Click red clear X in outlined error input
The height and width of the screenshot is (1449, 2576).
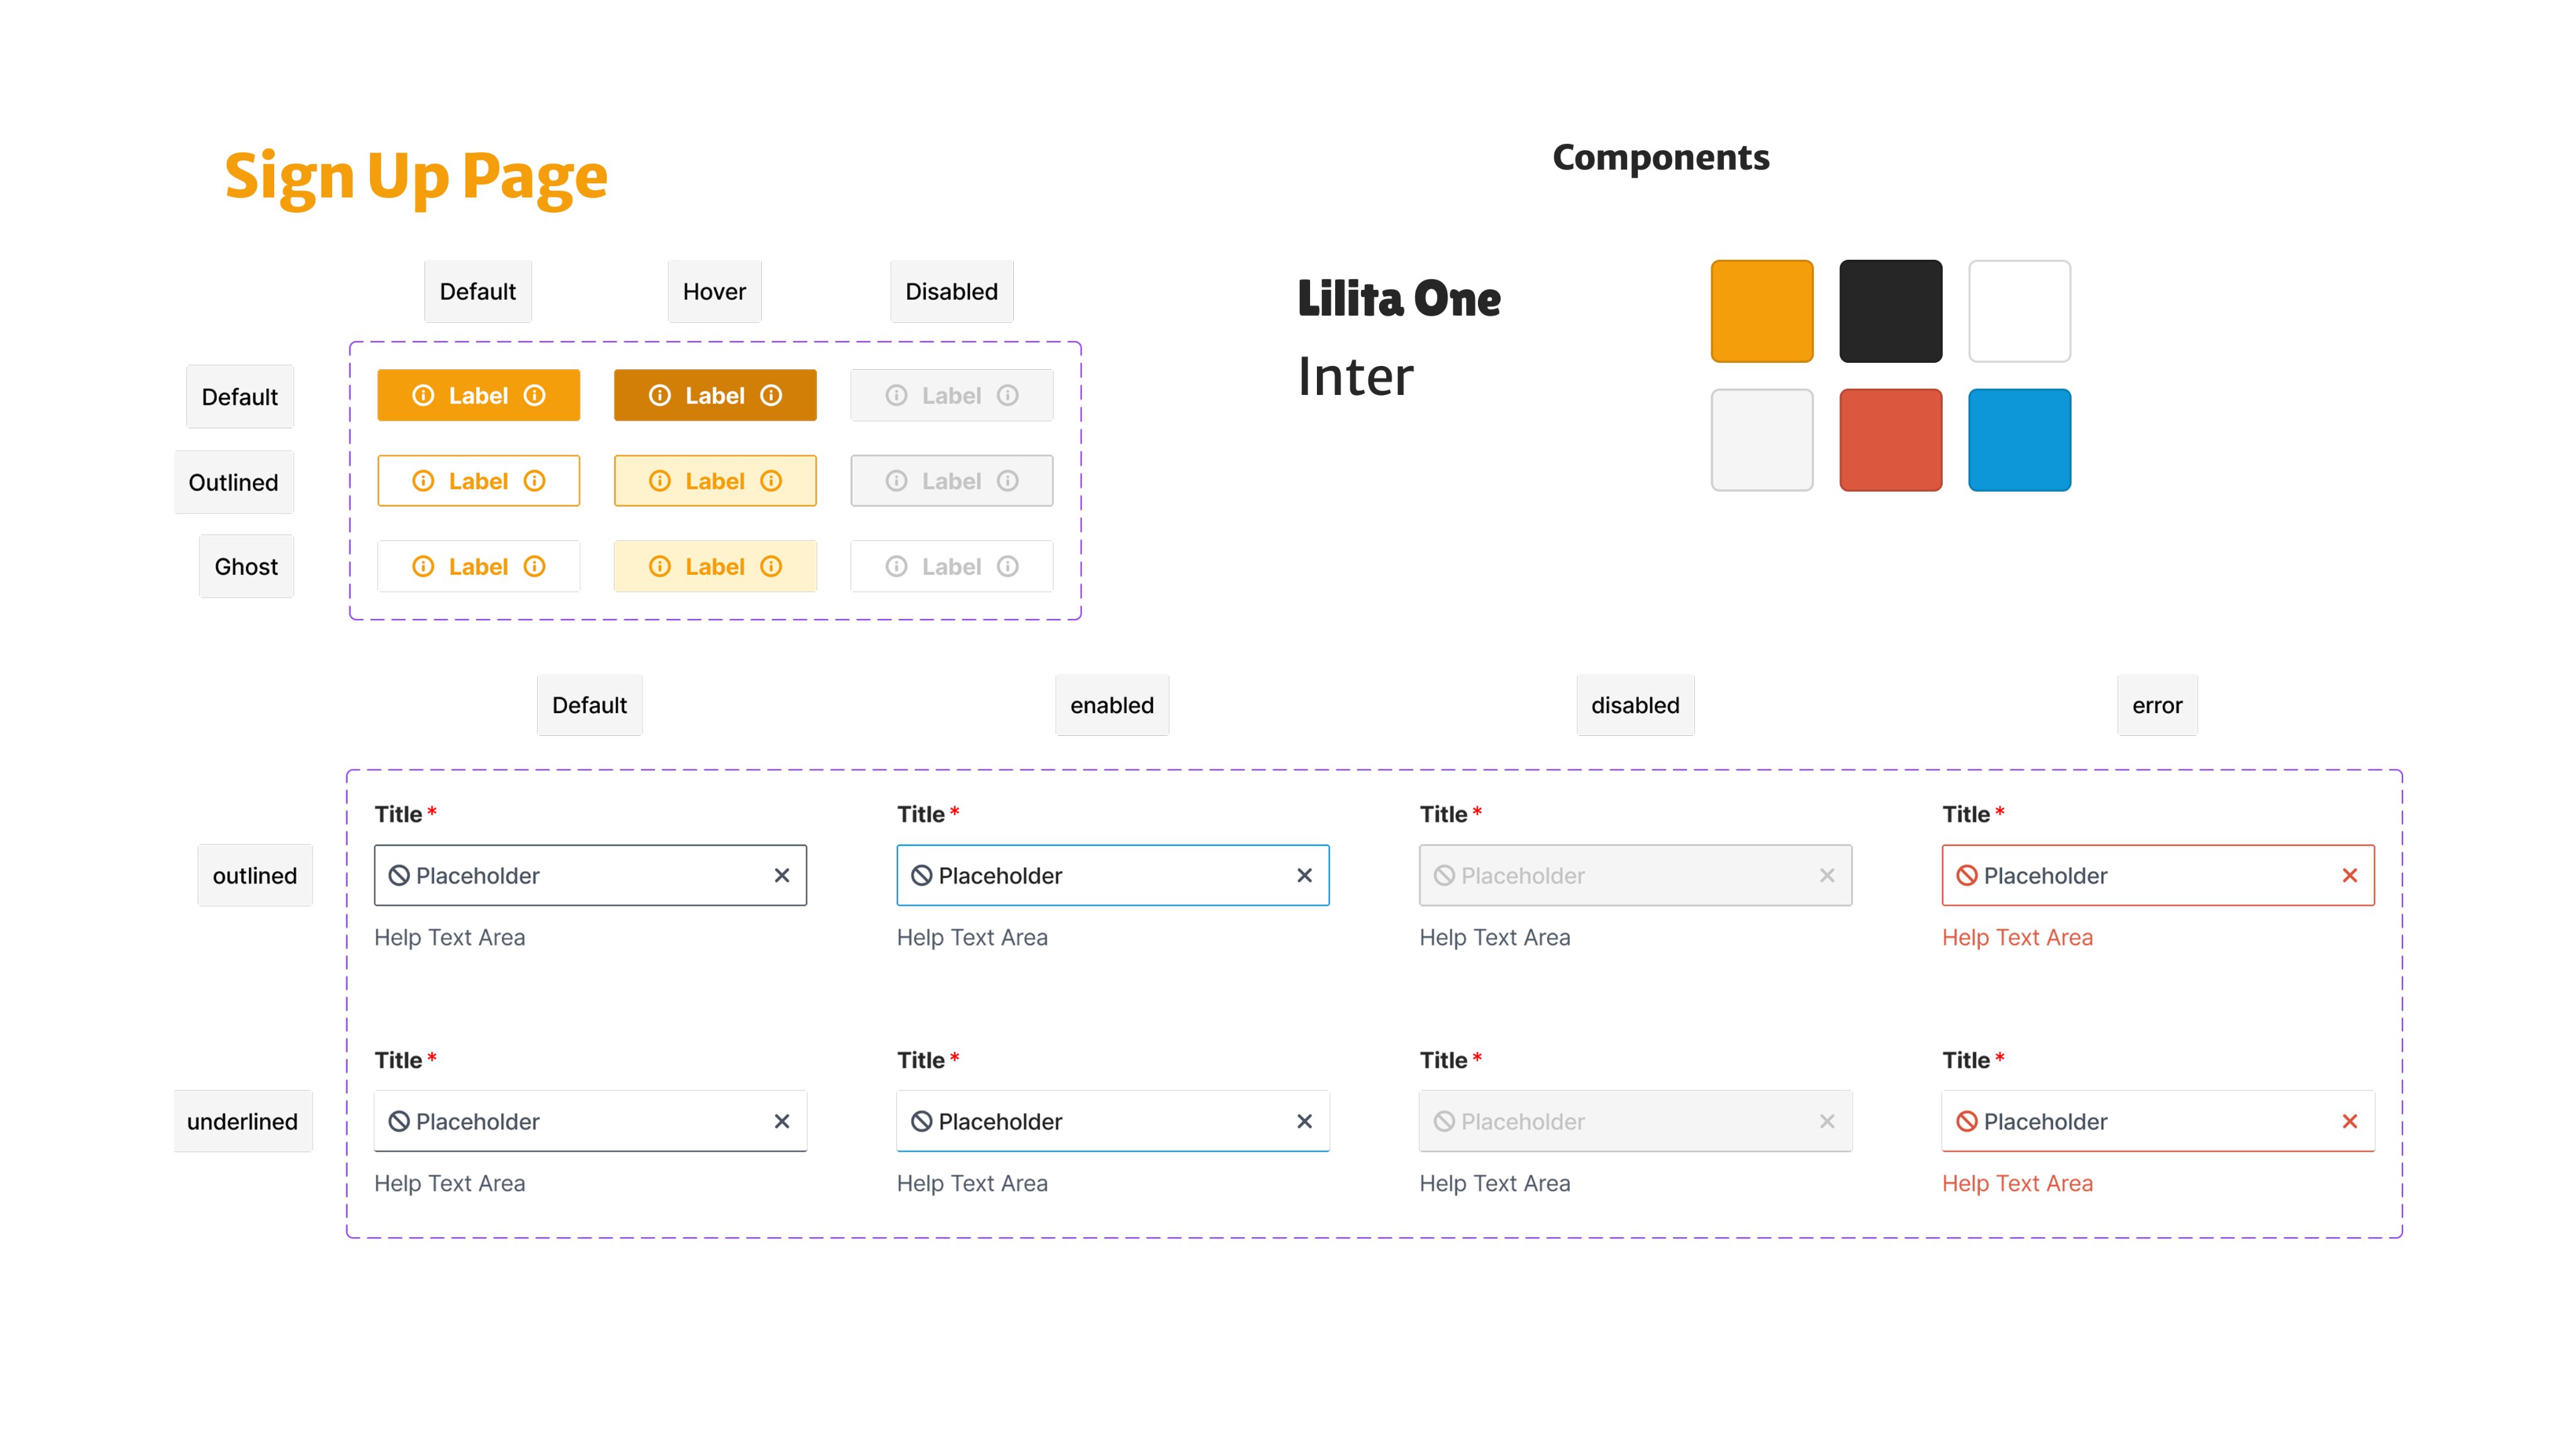click(2349, 875)
